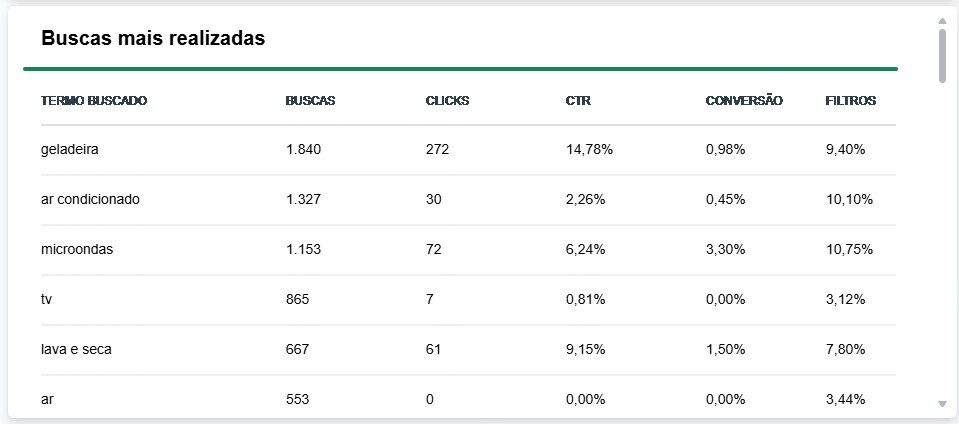This screenshot has width=959, height=424.
Task: Click the scrollbar up arrow
Action: 942,21
